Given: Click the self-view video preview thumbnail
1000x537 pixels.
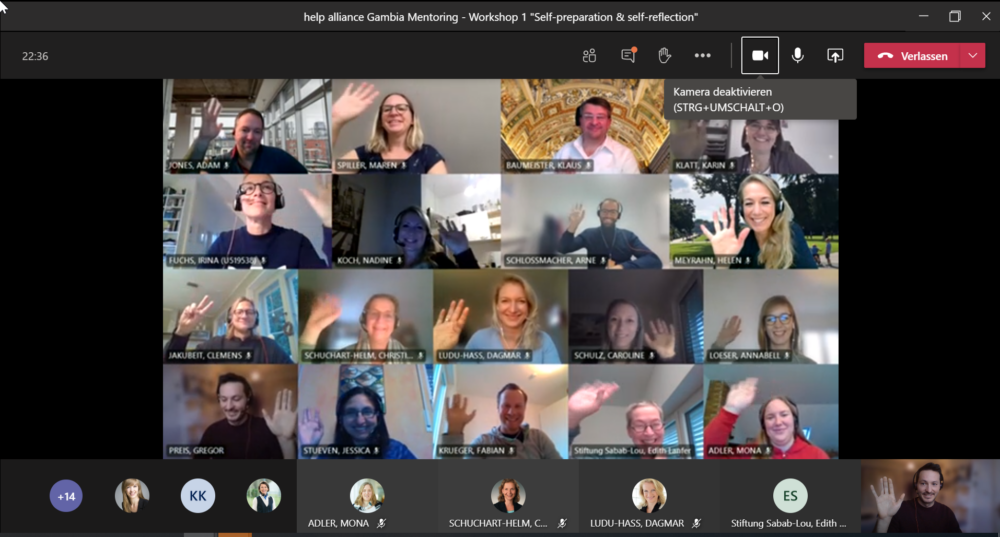Looking at the screenshot, I should pos(929,497).
